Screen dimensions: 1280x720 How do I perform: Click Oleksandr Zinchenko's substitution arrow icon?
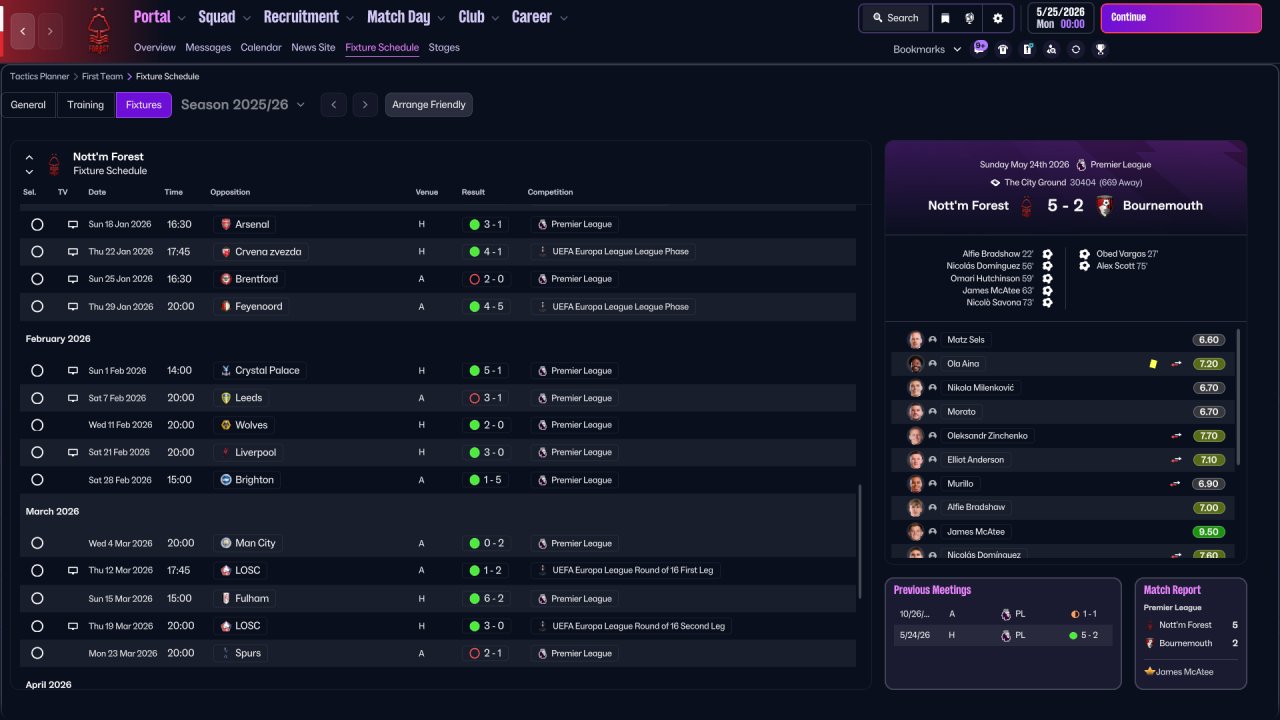click(1176, 436)
